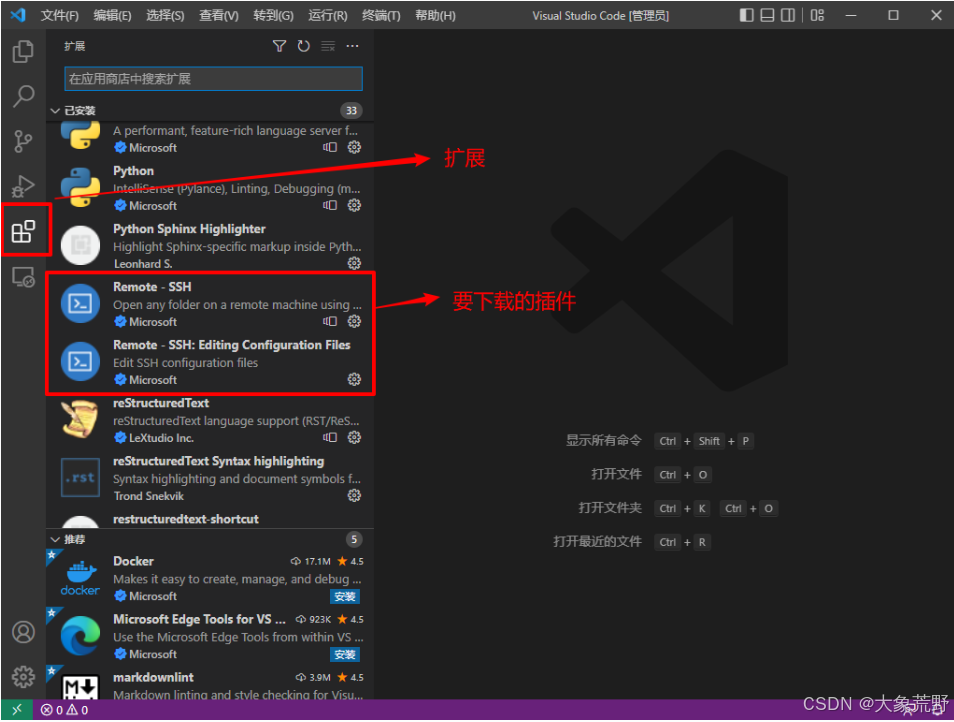This screenshot has width=954, height=722.
Task: Click the Docker extension thumbnail
Action: (x=80, y=578)
